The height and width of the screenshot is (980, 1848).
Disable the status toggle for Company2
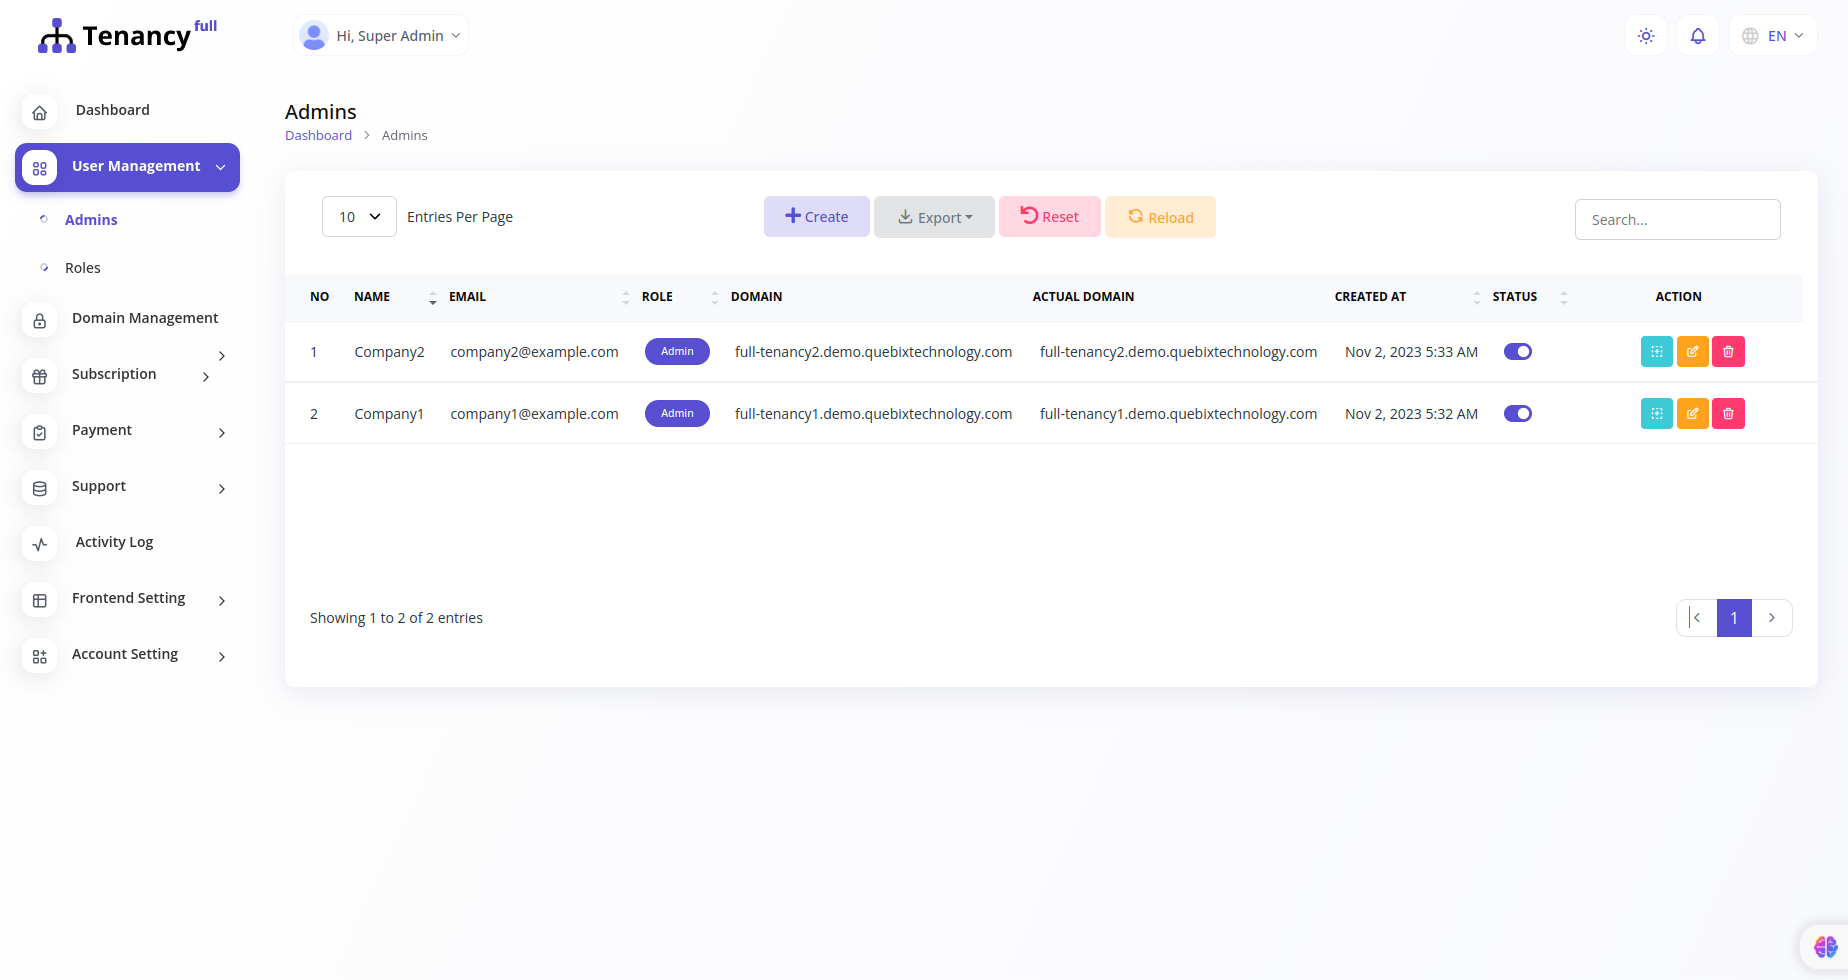pos(1517,351)
